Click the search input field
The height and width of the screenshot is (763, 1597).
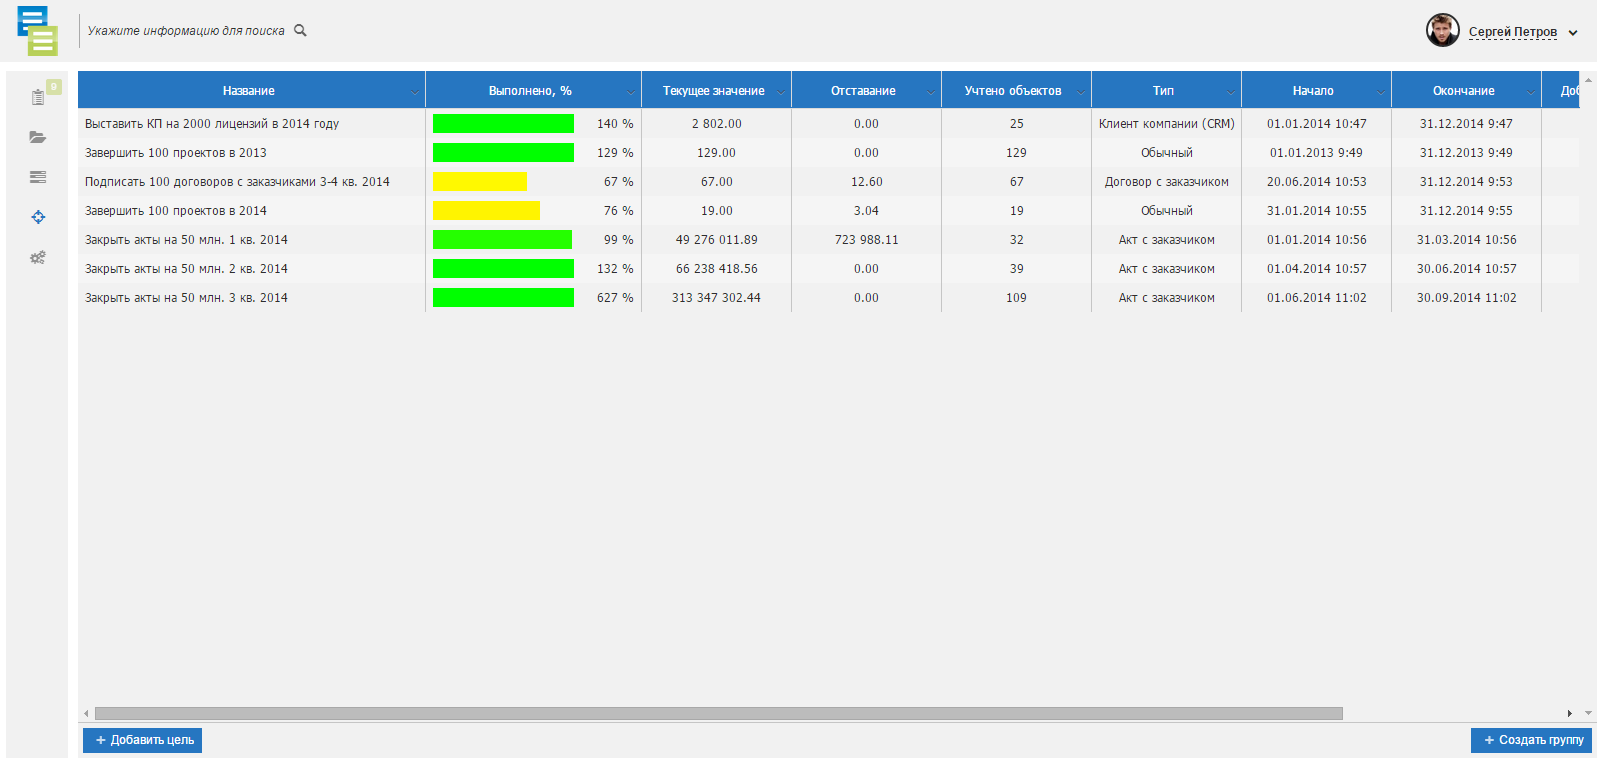(x=186, y=31)
